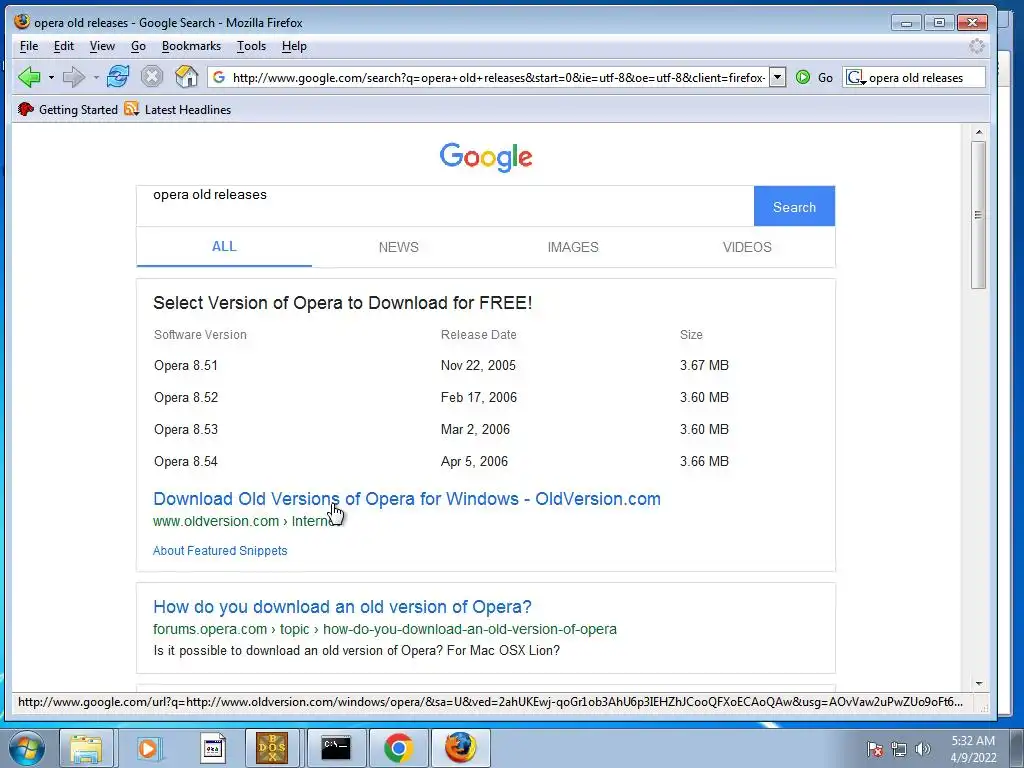Click the vertical scrollbar thumb
Image resolution: width=1024 pixels, height=768 pixels.
978,215
